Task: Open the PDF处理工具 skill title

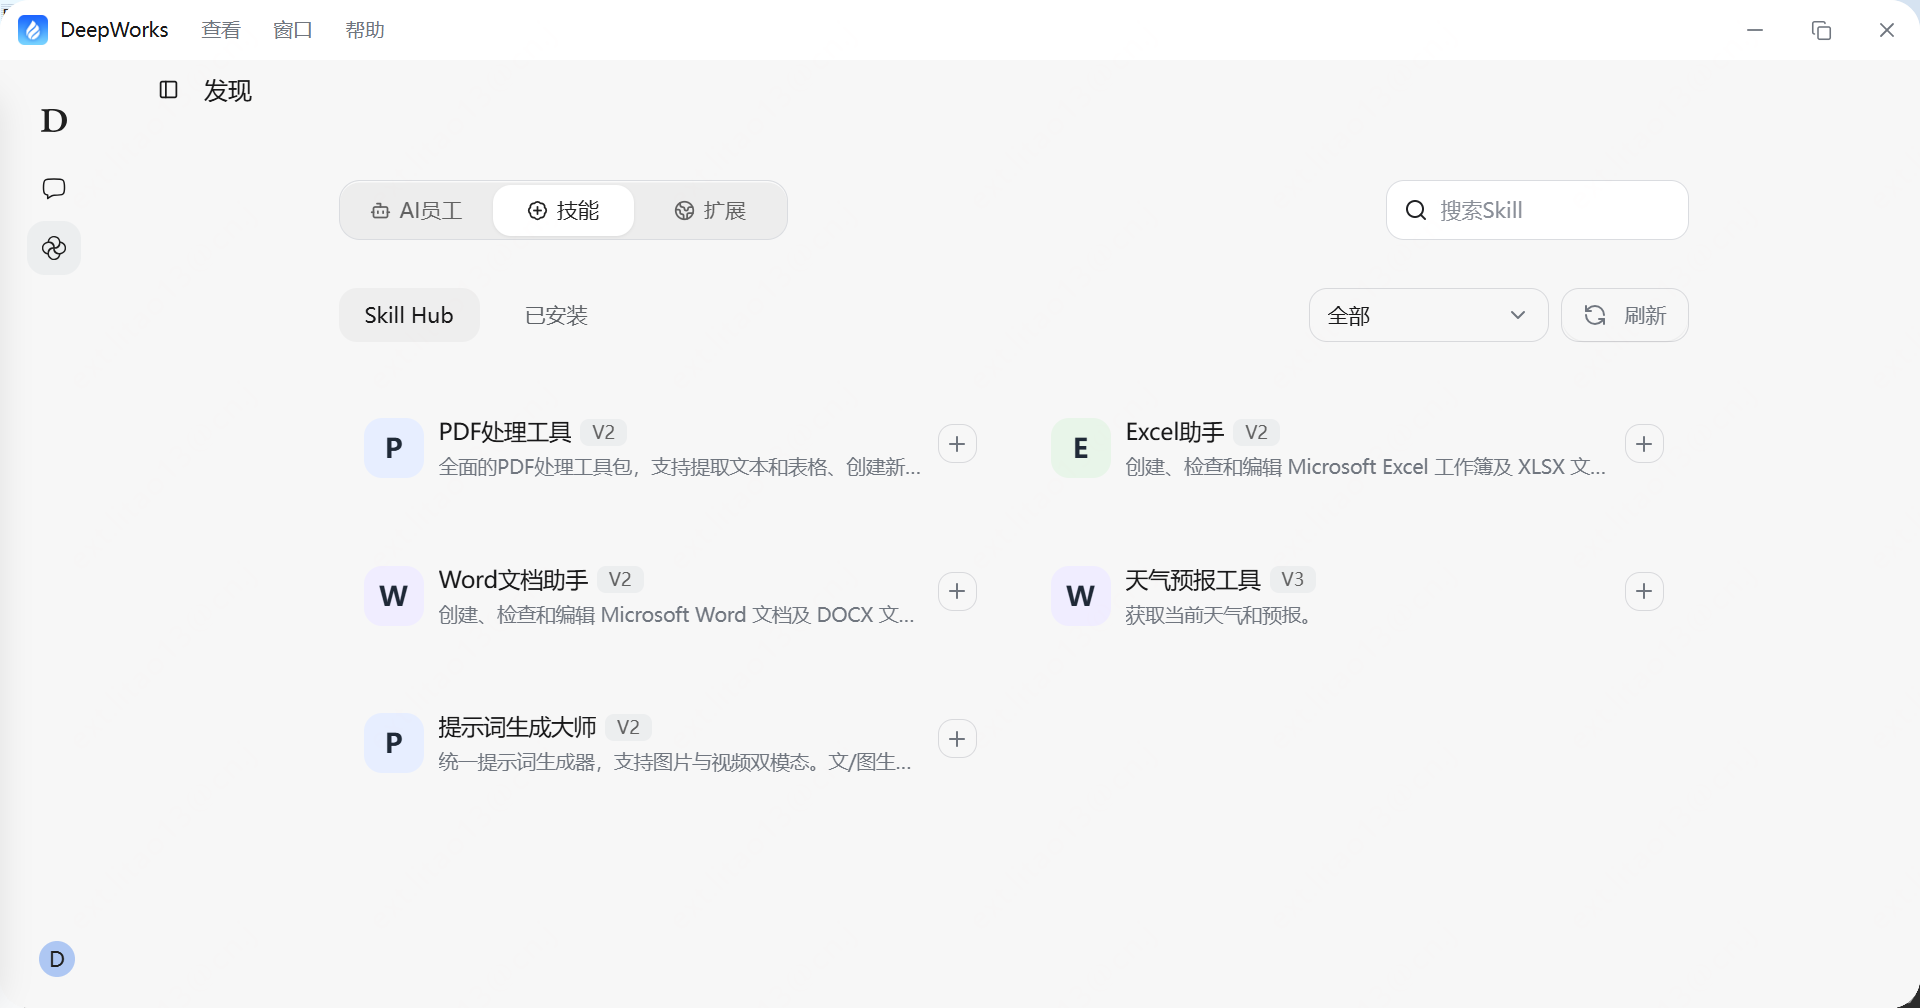Action: [505, 432]
